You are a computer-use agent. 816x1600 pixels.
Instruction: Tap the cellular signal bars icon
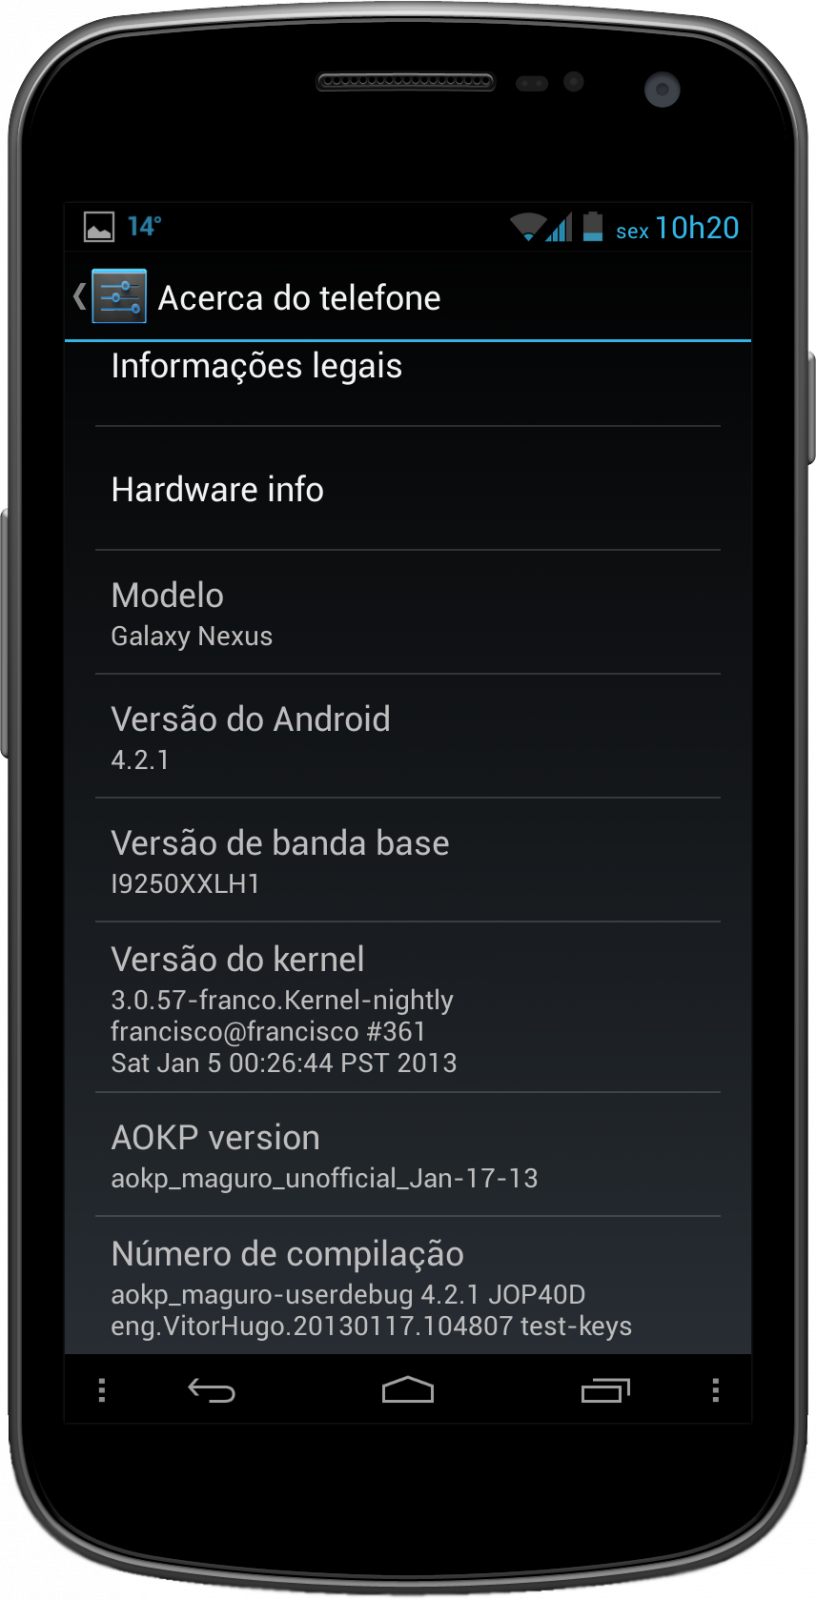tap(559, 227)
